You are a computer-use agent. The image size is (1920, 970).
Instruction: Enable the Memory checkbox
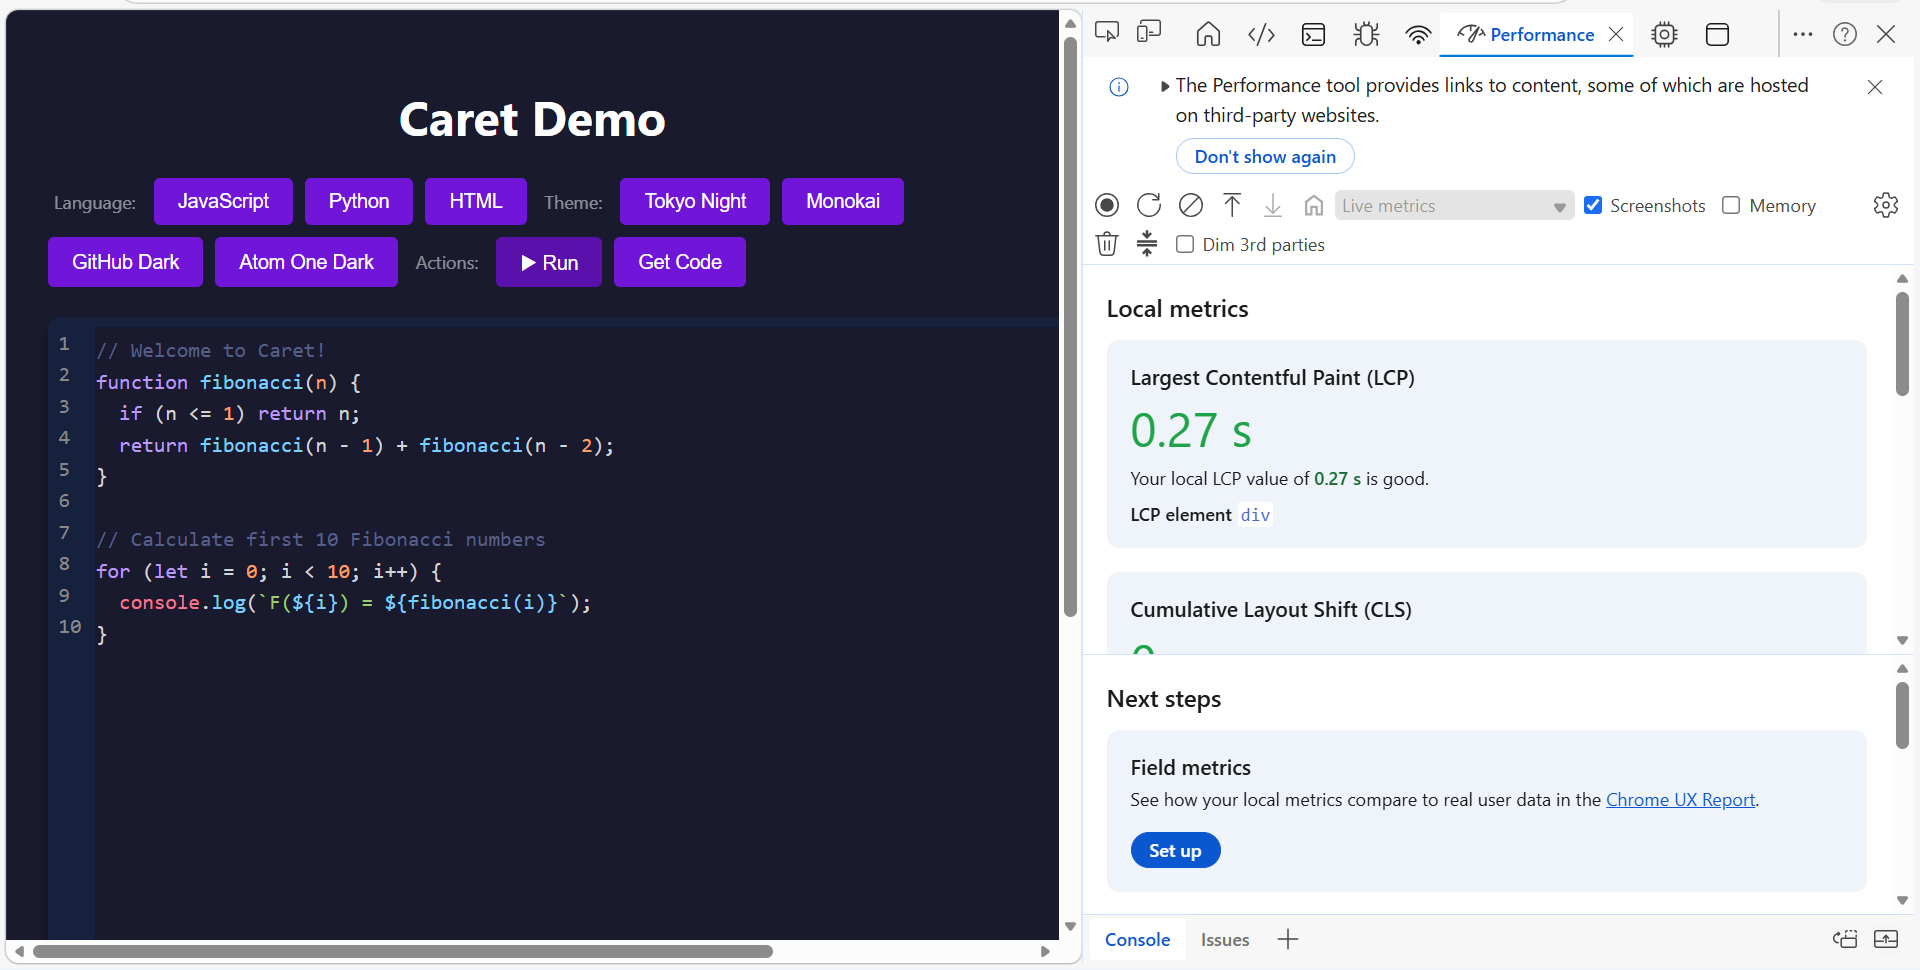coord(1731,205)
